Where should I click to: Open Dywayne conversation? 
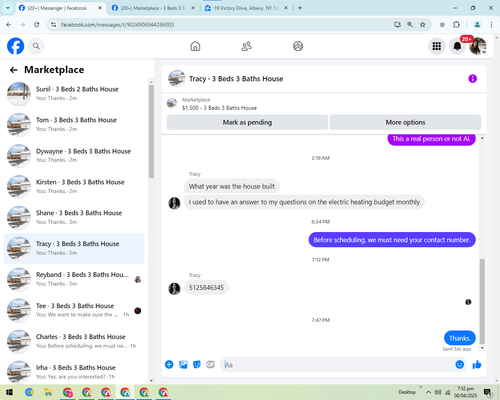tap(74, 156)
